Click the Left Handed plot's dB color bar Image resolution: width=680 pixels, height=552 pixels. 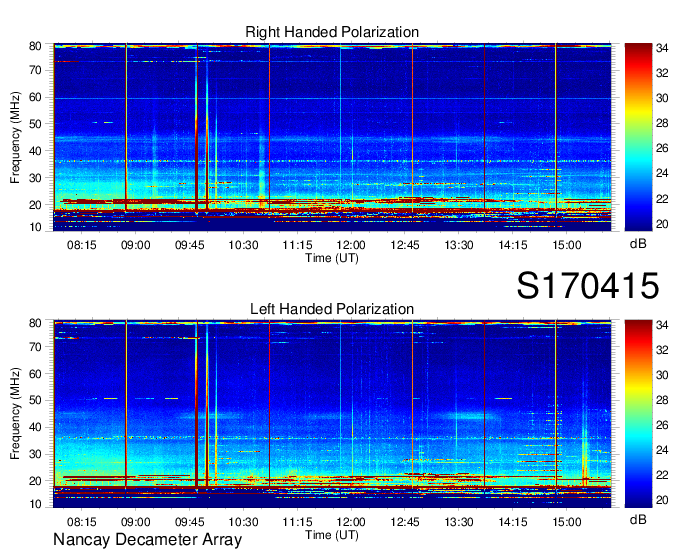tap(638, 414)
